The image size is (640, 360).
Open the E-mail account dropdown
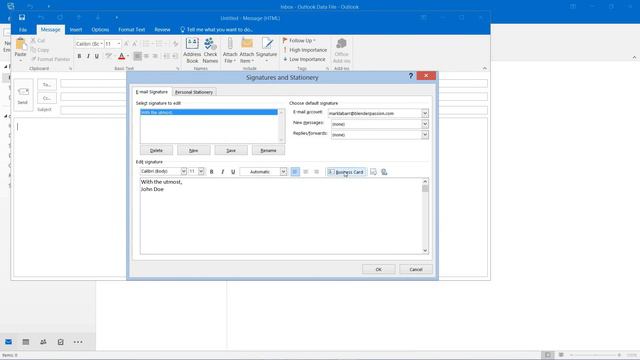click(x=424, y=113)
